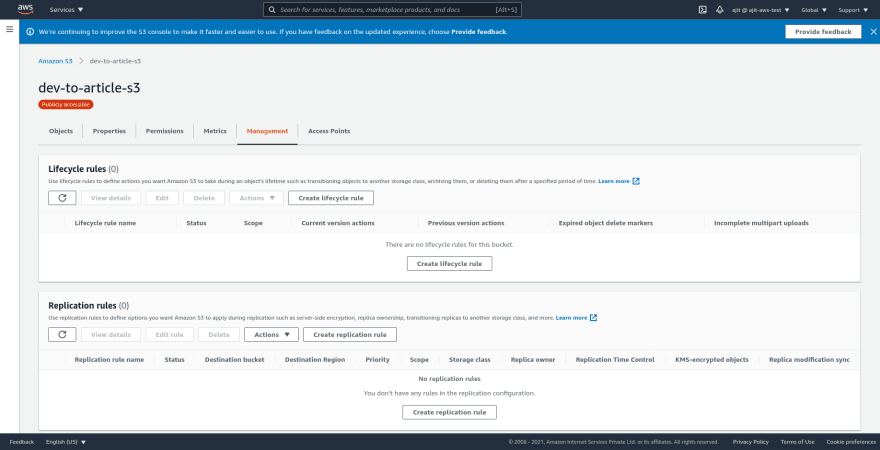This screenshot has height=450, width=880.
Task: Click the lifecycle Edit button
Action: point(162,198)
